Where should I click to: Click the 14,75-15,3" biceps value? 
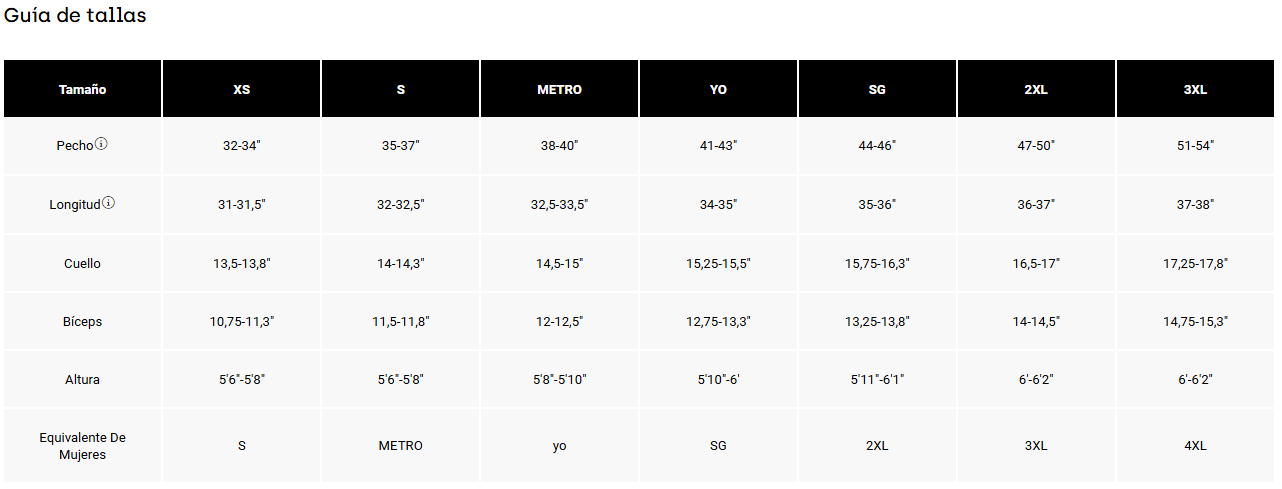tap(1195, 322)
